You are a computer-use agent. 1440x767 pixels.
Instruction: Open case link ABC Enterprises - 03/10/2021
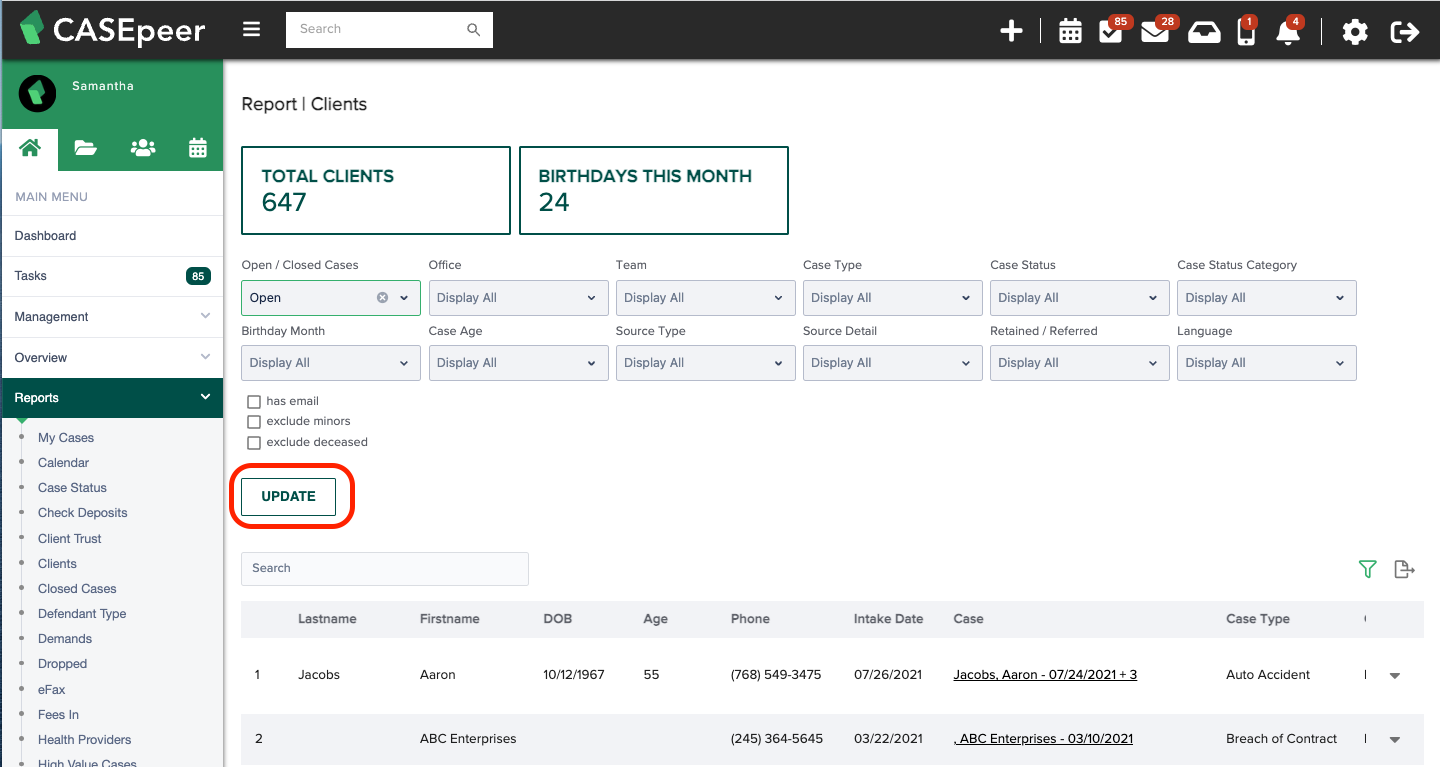tap(1043, 739)
